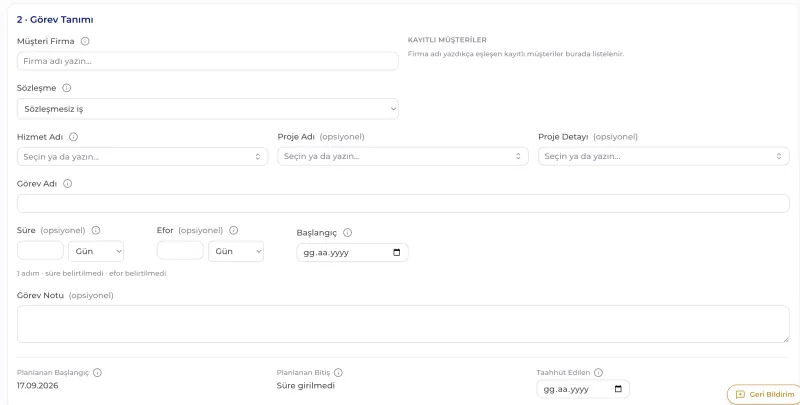Focus the Görev Notu textarea

coord(403,324)
